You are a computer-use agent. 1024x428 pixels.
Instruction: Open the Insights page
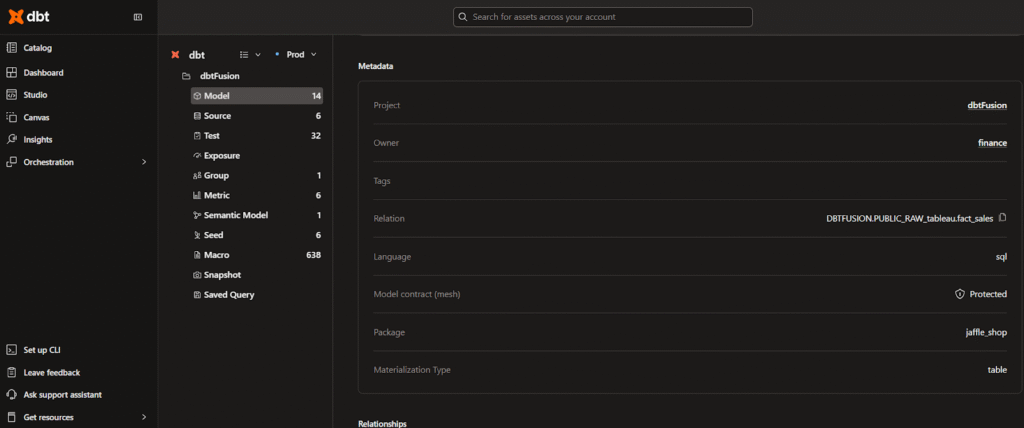(38, 139)
